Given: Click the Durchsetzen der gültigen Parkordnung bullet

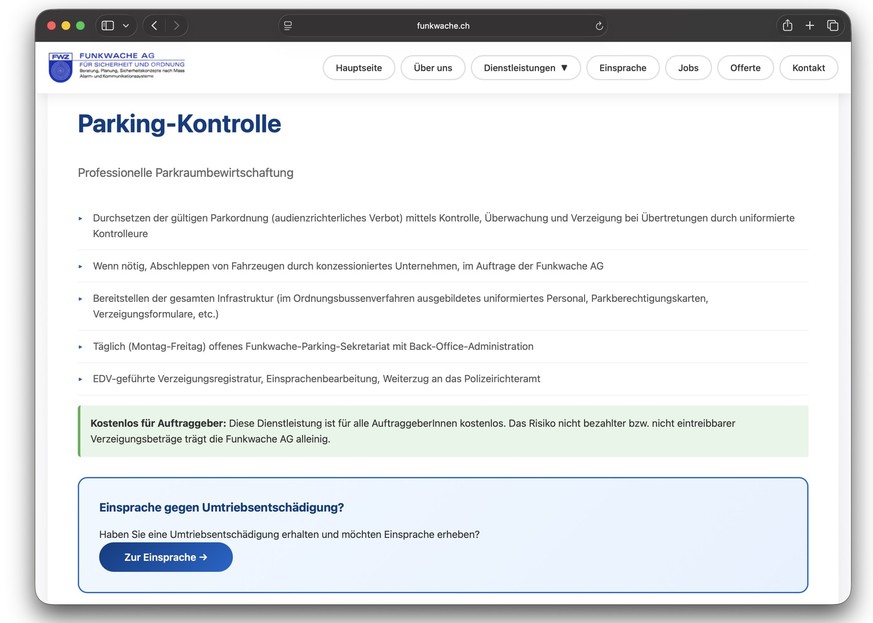Looking at the screenshot, I should click(x=443, y=225).
